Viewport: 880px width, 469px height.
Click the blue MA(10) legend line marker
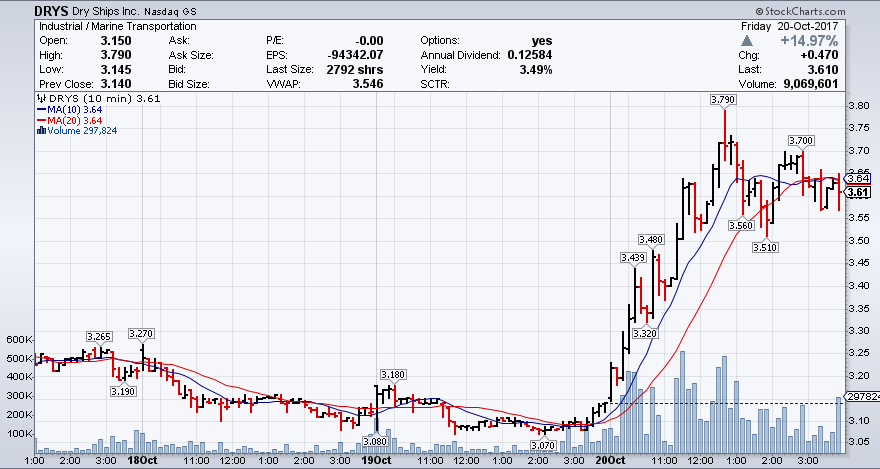(x=39, y=109)
